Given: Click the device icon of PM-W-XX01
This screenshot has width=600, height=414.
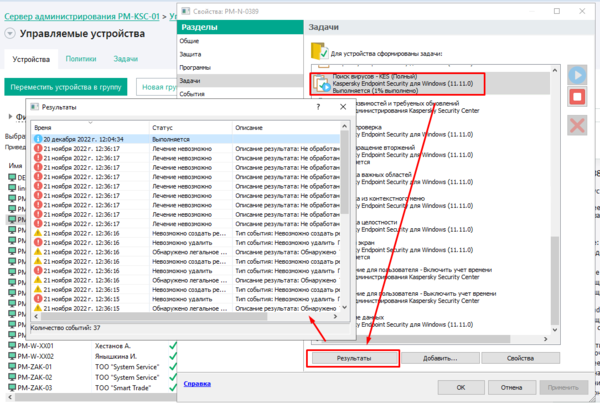Looking at the screenshot, I should 12,346.
